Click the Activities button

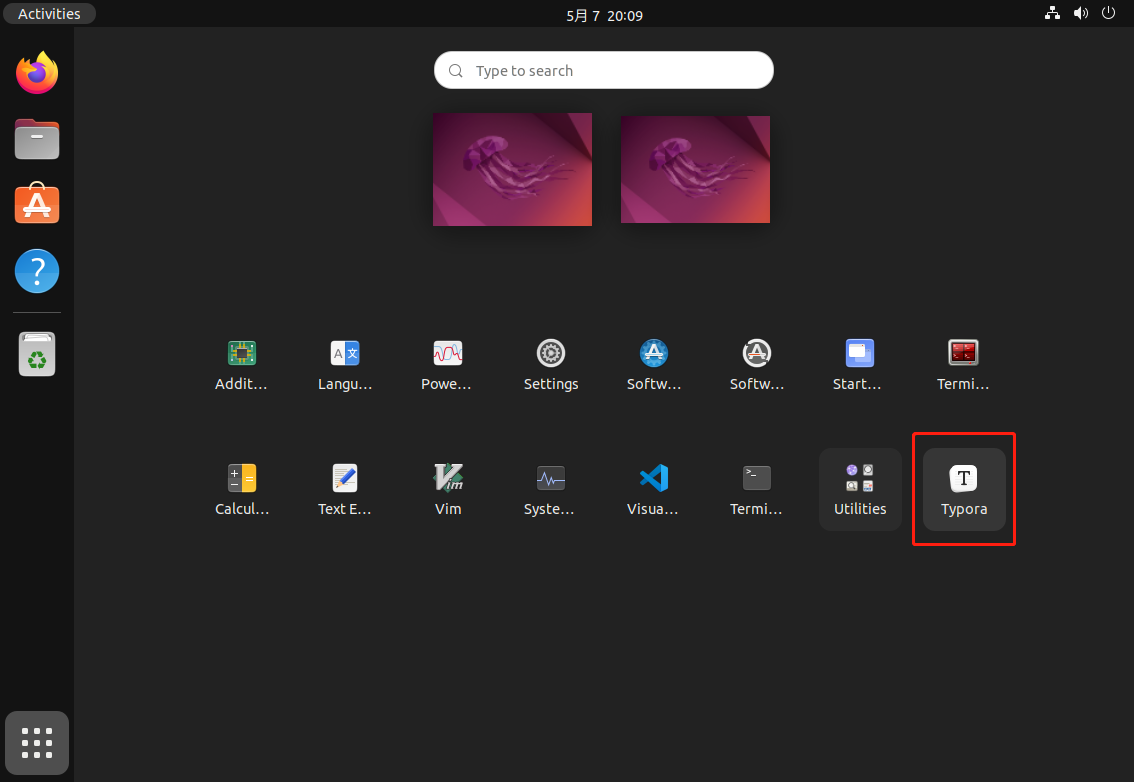click(49, 14)
